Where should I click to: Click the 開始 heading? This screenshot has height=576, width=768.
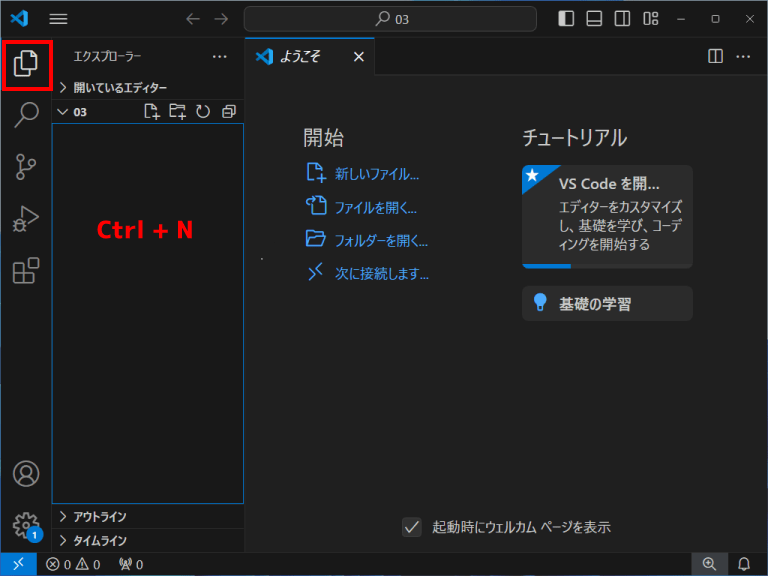click(x=323, y=138)
